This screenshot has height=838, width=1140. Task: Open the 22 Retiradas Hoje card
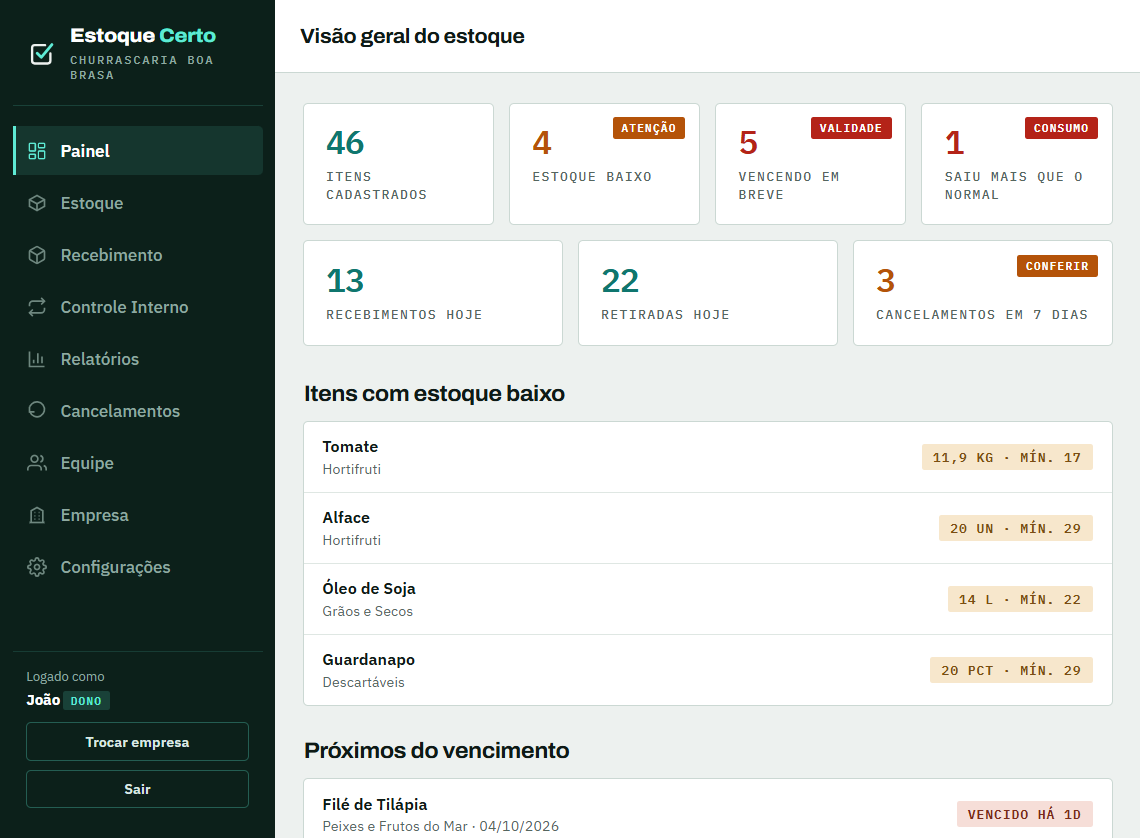click(708, 293)
